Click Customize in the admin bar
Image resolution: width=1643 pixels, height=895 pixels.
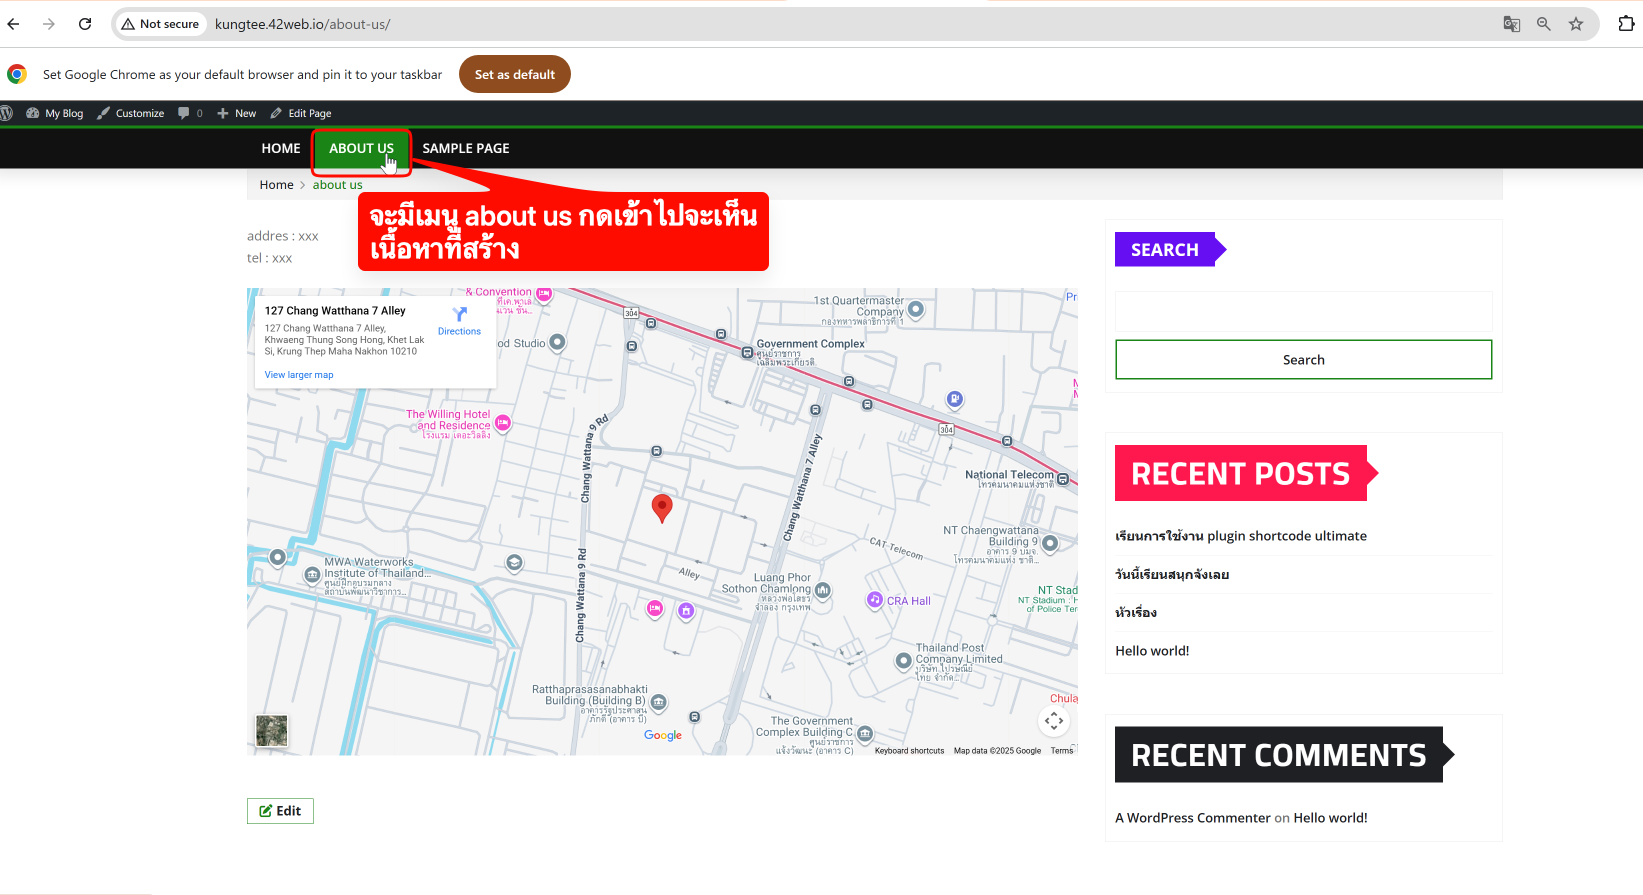click(131, 113)
